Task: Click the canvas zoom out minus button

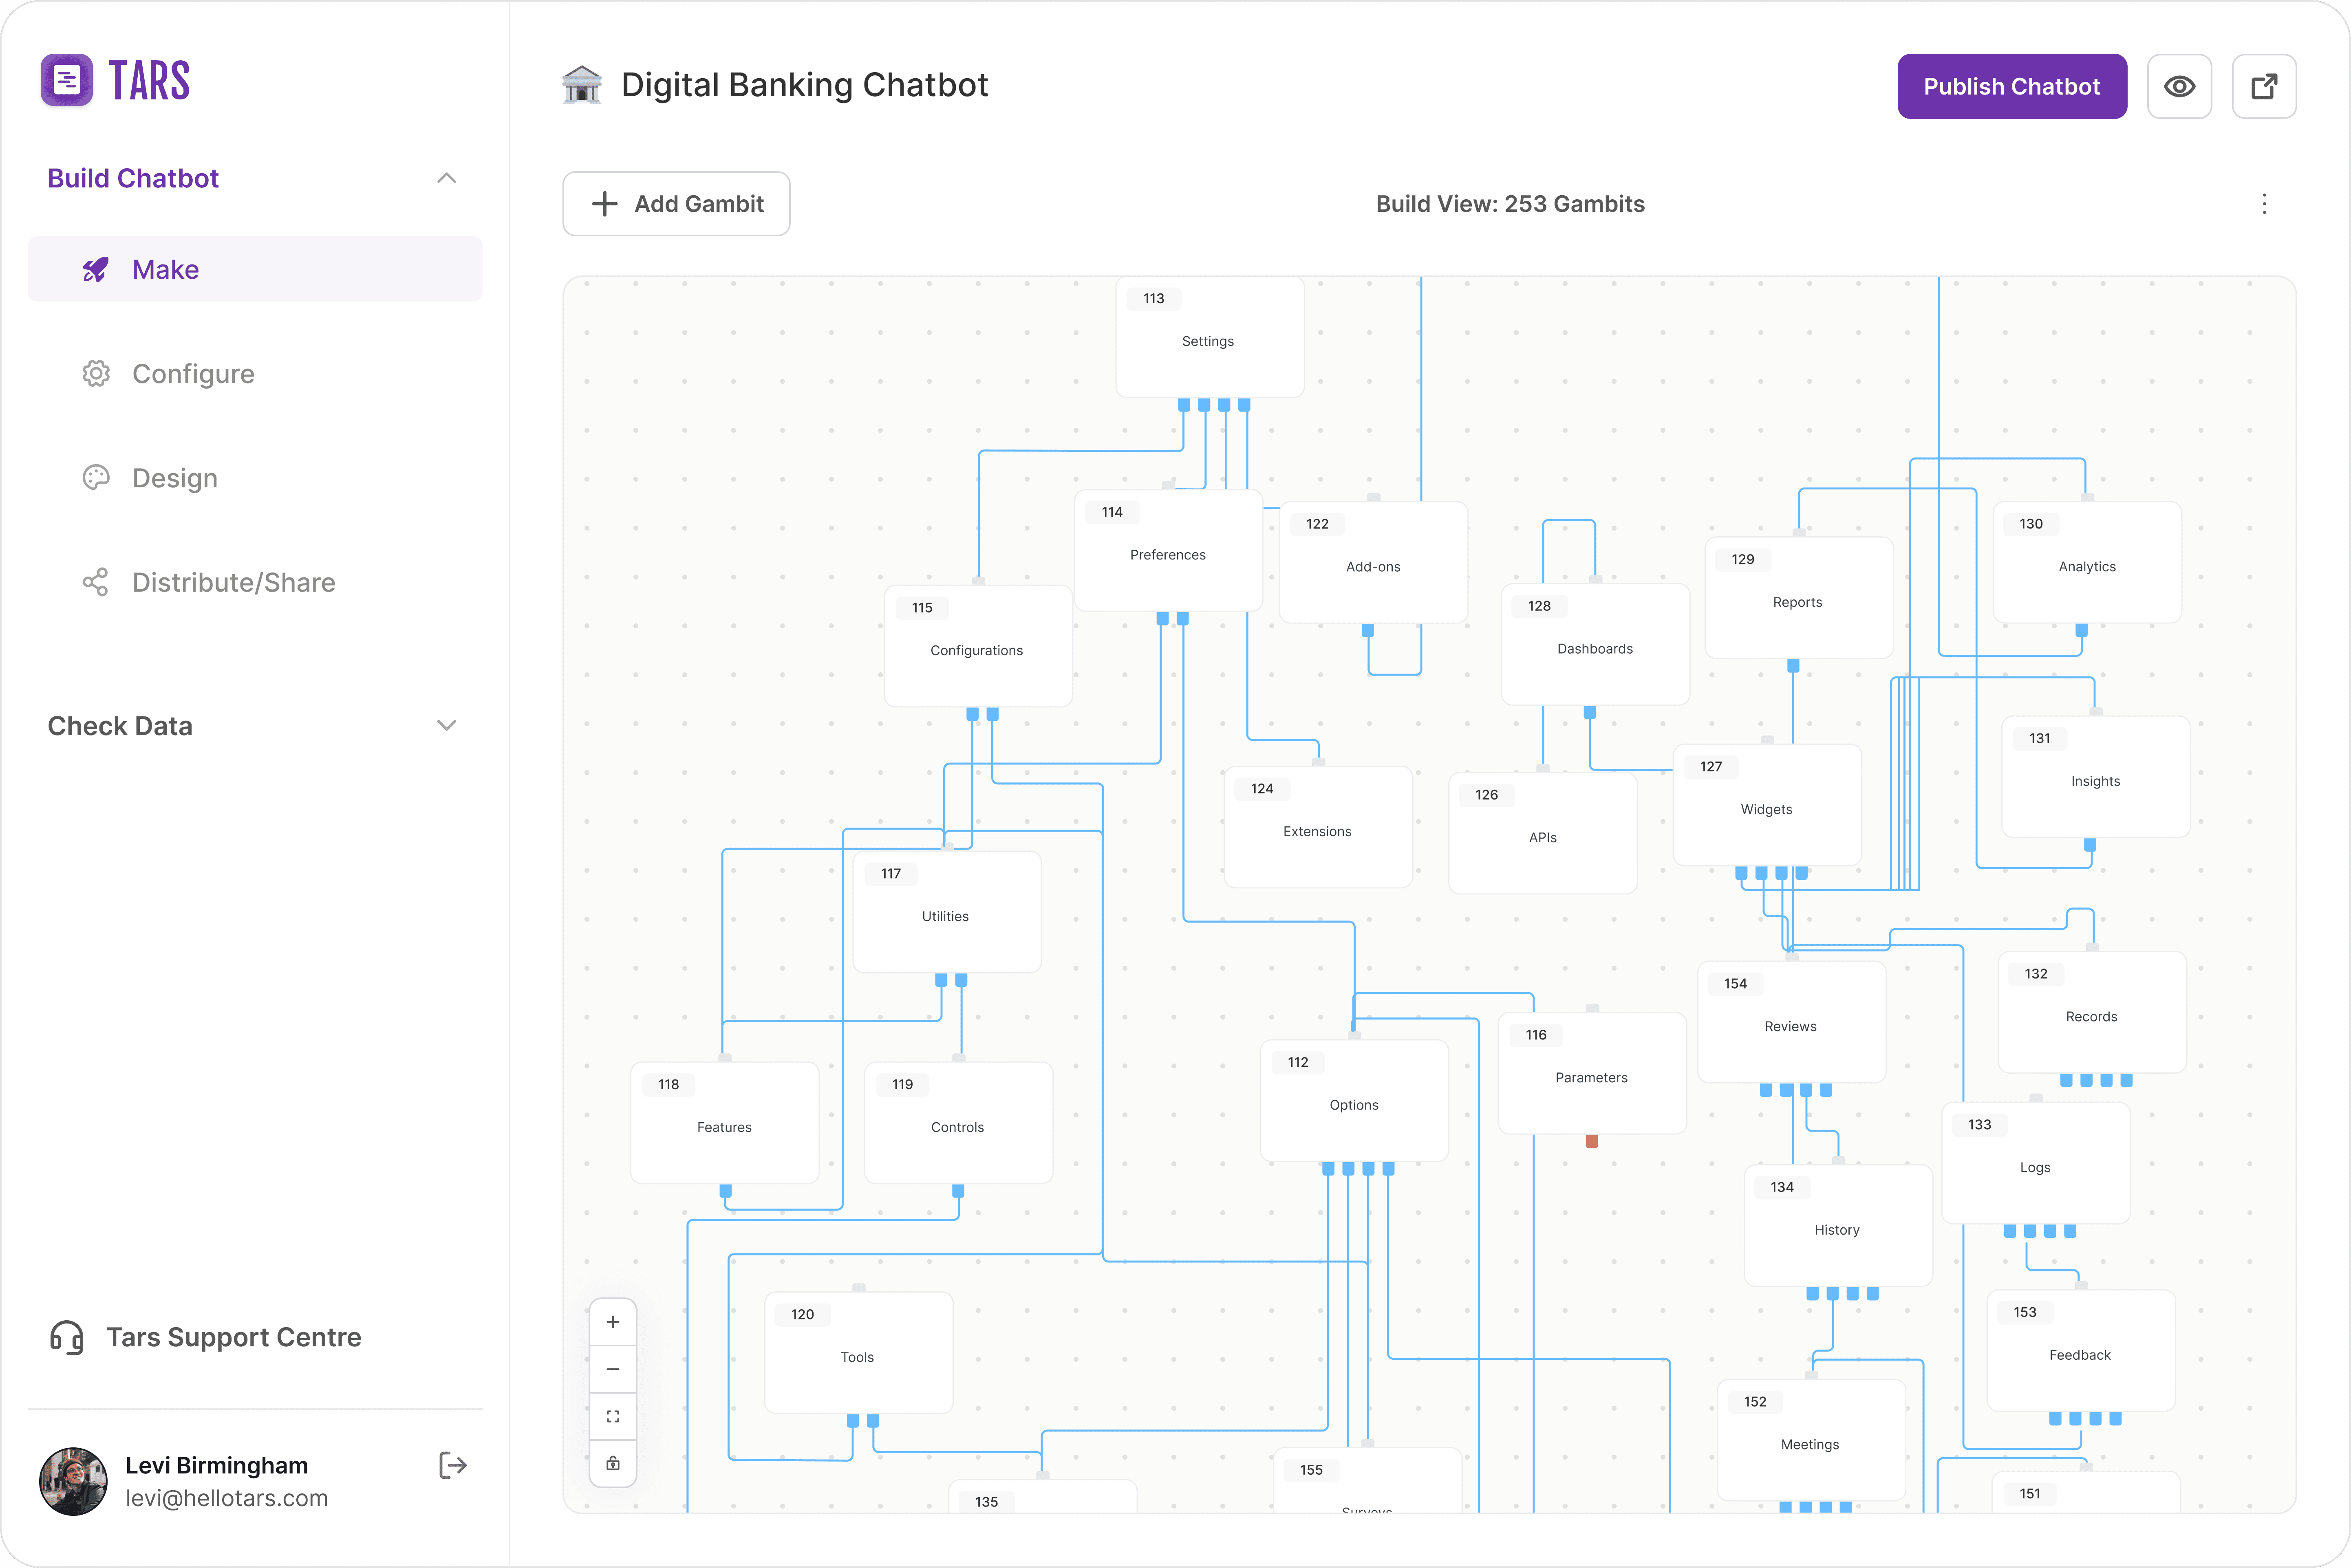Action: click(x=613, y=1369)
